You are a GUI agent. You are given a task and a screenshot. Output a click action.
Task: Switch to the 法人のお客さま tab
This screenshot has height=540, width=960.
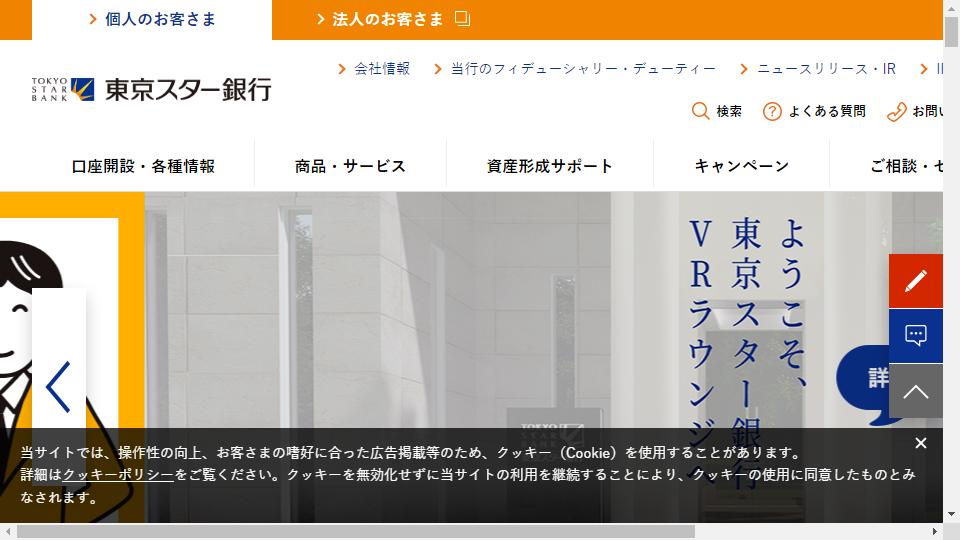392,20
